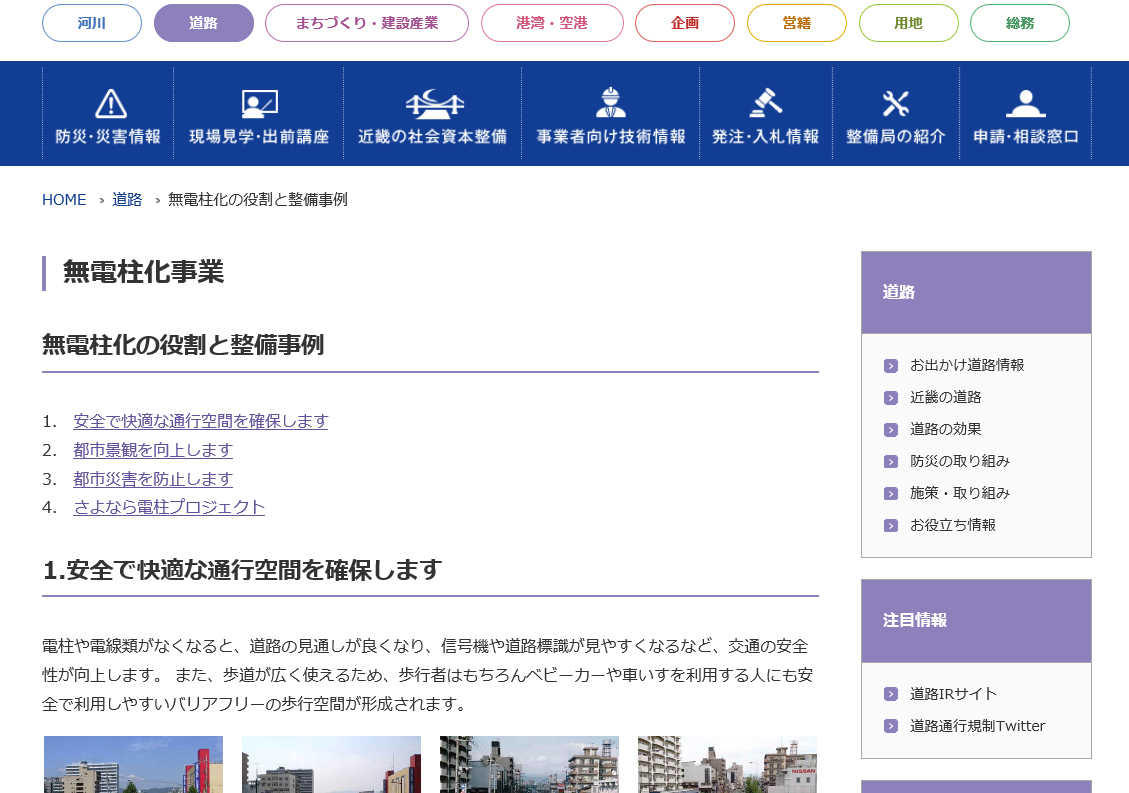Open first street photo with red signboard

(133, 764)
